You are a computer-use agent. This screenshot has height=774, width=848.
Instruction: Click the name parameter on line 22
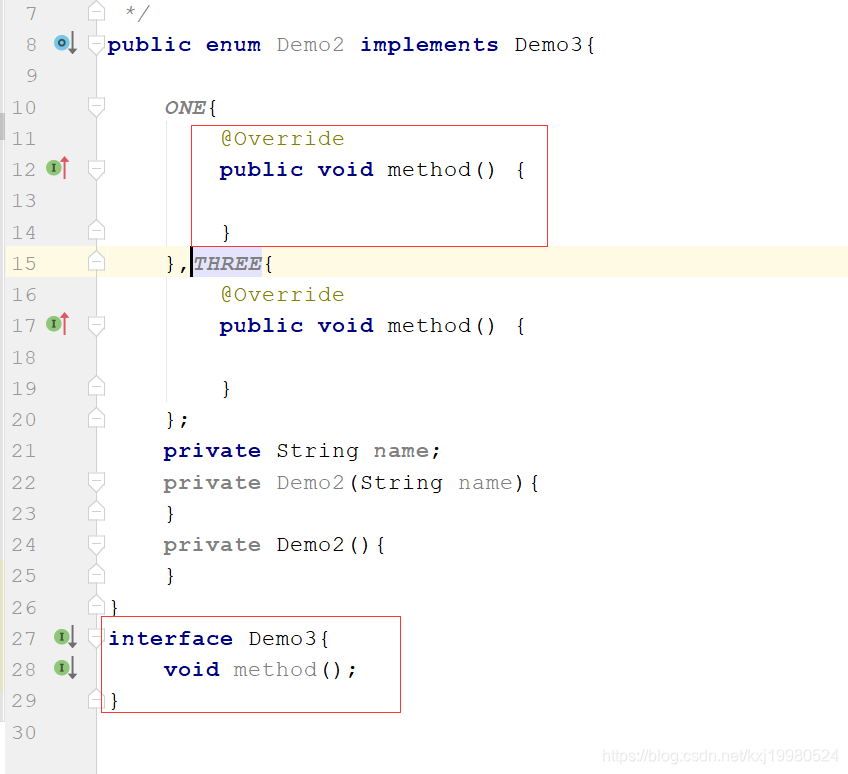pyautogui.click(x=485, y=482)
